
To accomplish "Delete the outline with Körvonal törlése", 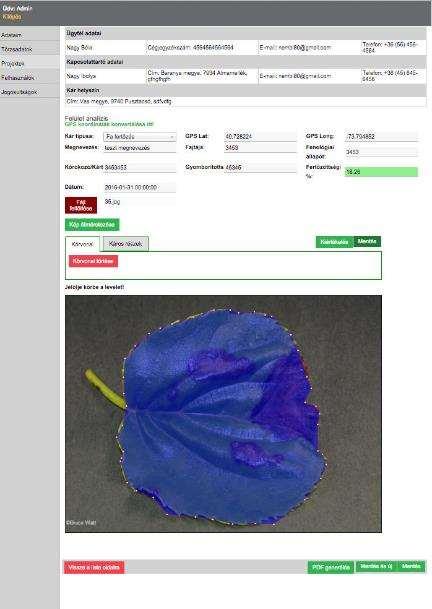I will click(93, 261).
